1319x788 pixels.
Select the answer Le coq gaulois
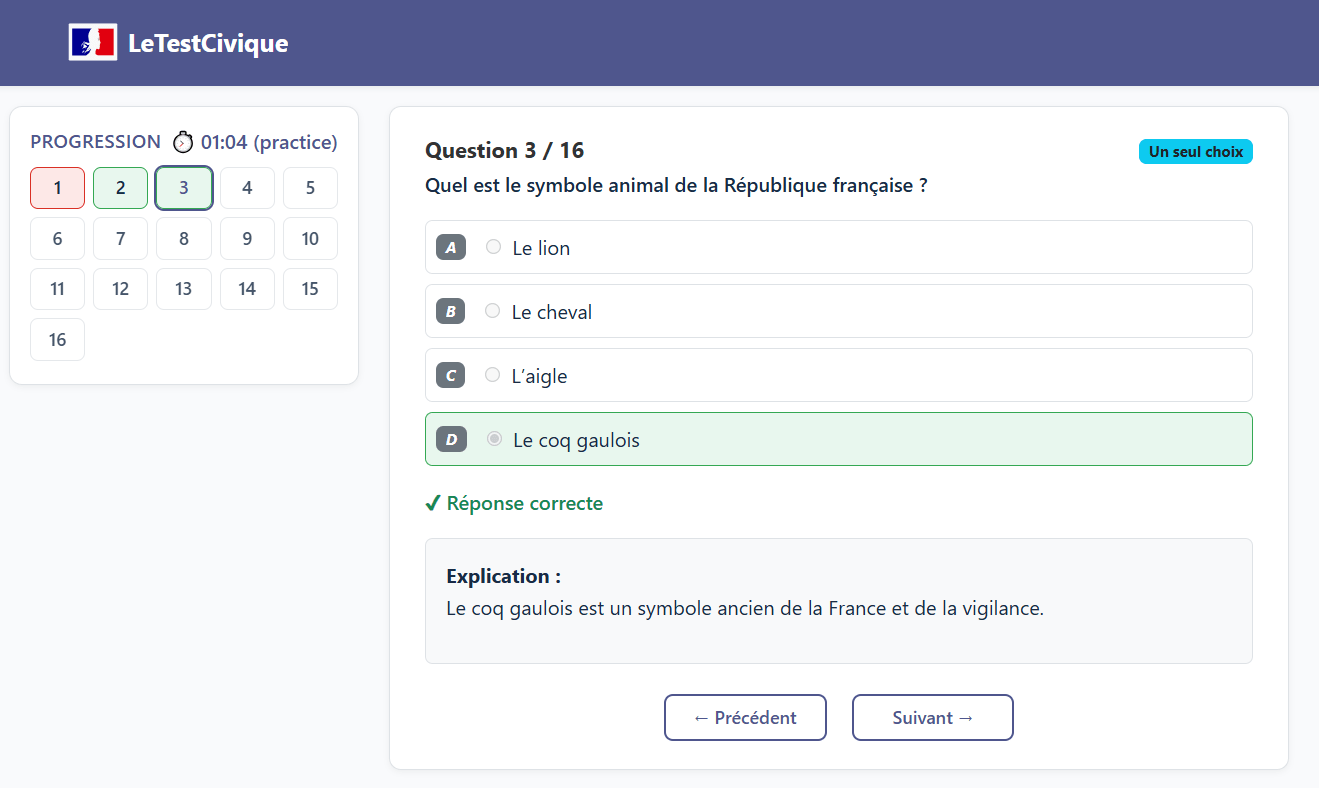pos(578,438)
